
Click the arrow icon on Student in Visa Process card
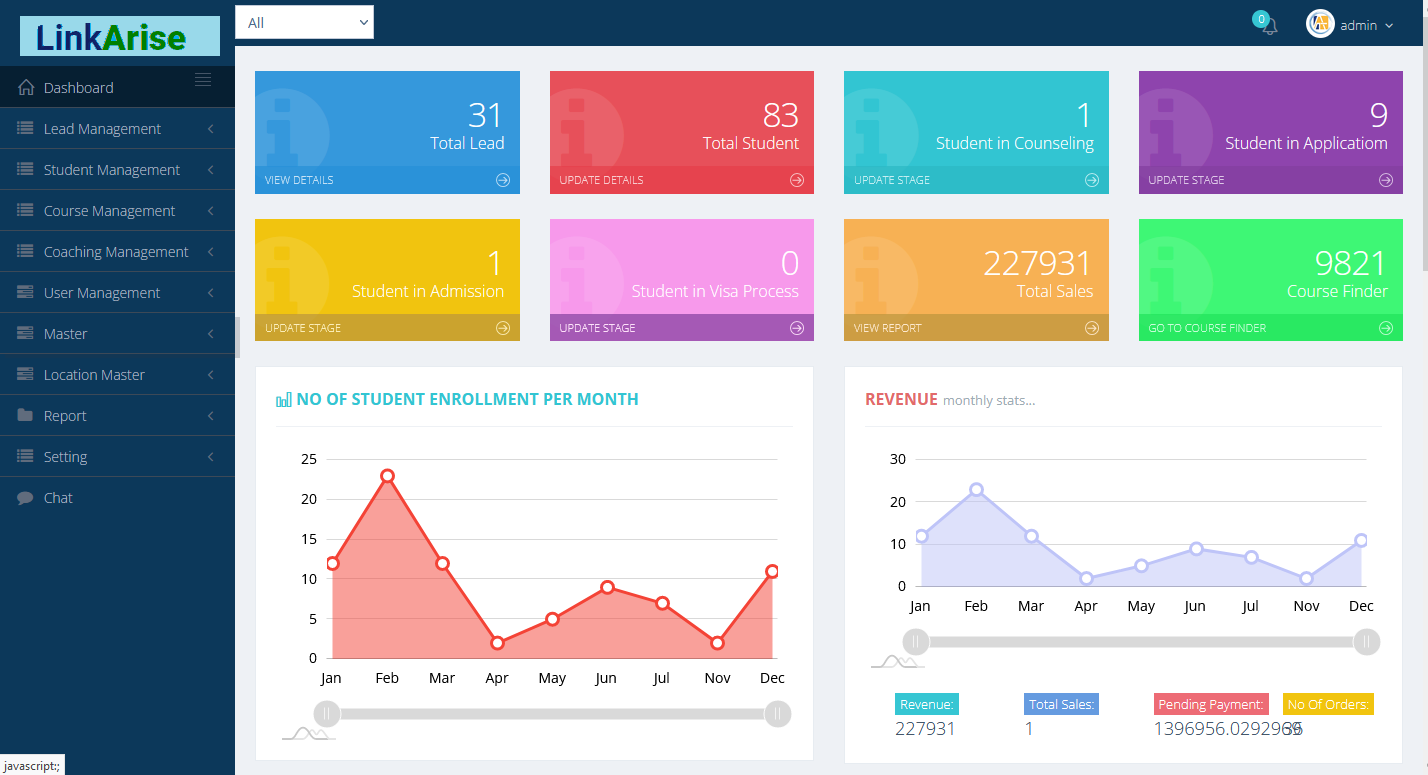pos(796,328)
